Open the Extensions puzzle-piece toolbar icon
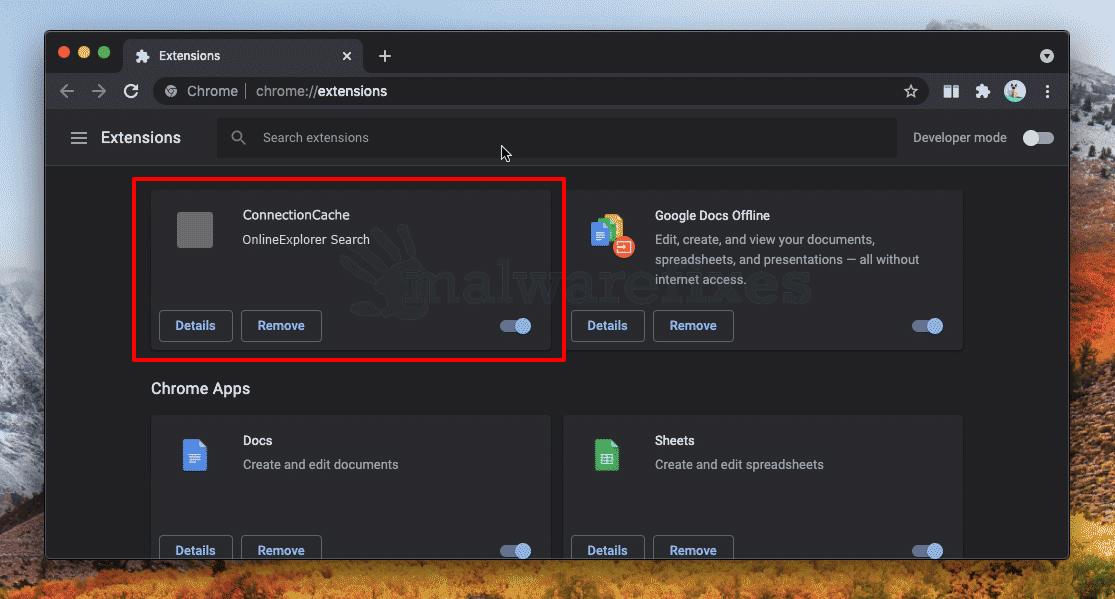The width and height of the screenshot is (1115, 599). (x=983, y=91)
